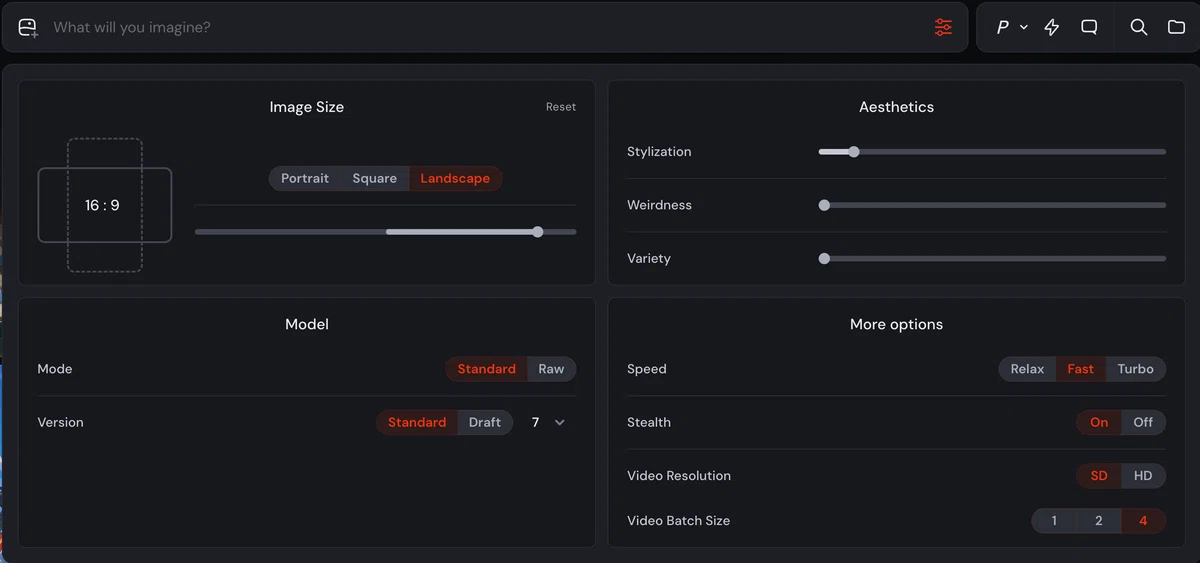Click the aspect ratio slider handle
Viewport: 1200px width, 563px height.
[x=538, y=232]
